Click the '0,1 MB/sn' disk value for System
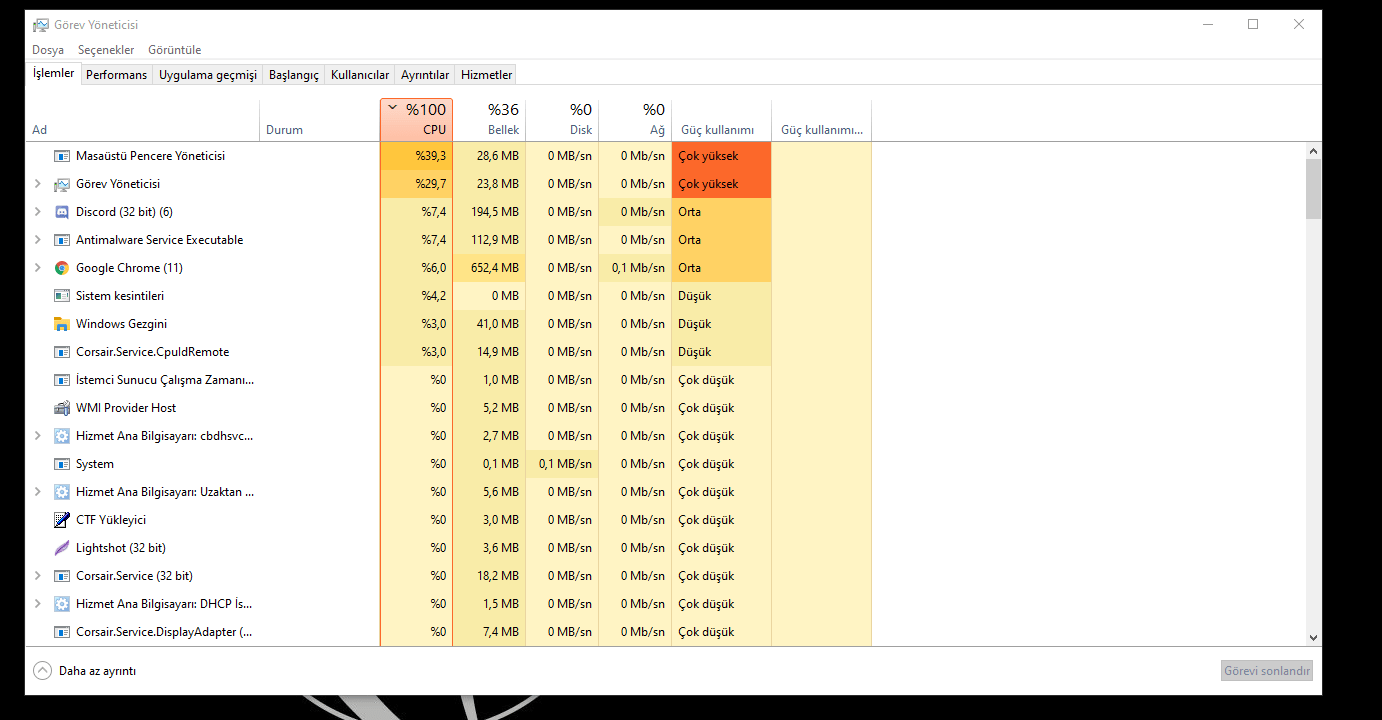This screenshot has width=1382, height=720. [563, 464]
